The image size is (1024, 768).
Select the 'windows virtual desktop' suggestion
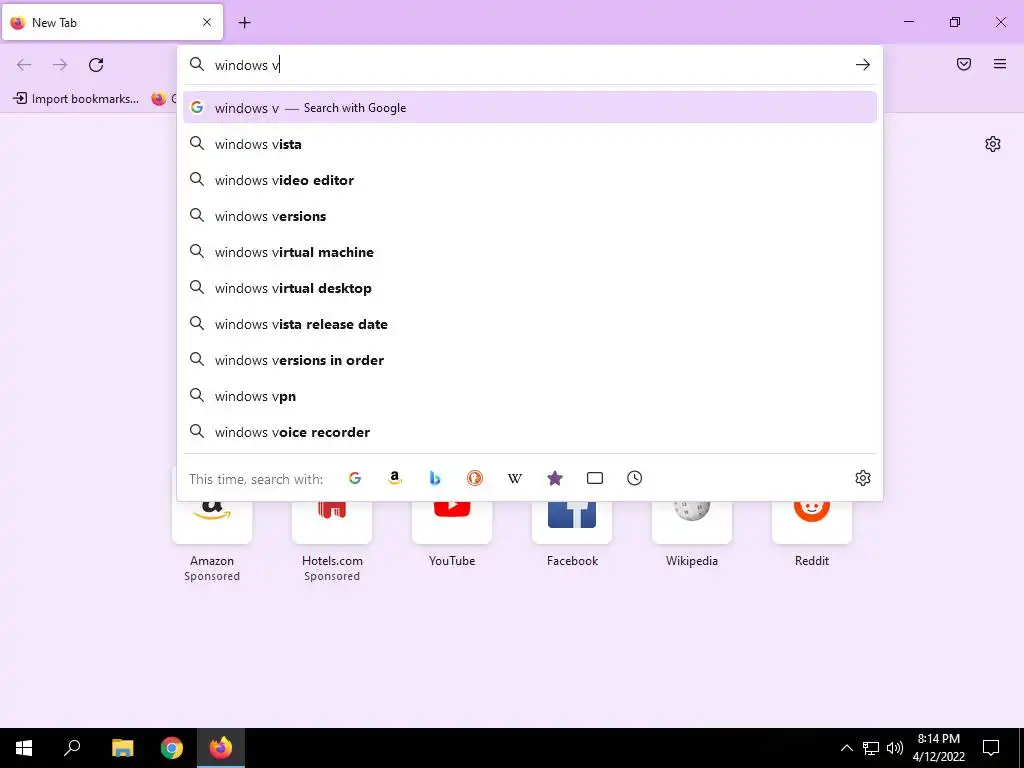click(530, 287)
